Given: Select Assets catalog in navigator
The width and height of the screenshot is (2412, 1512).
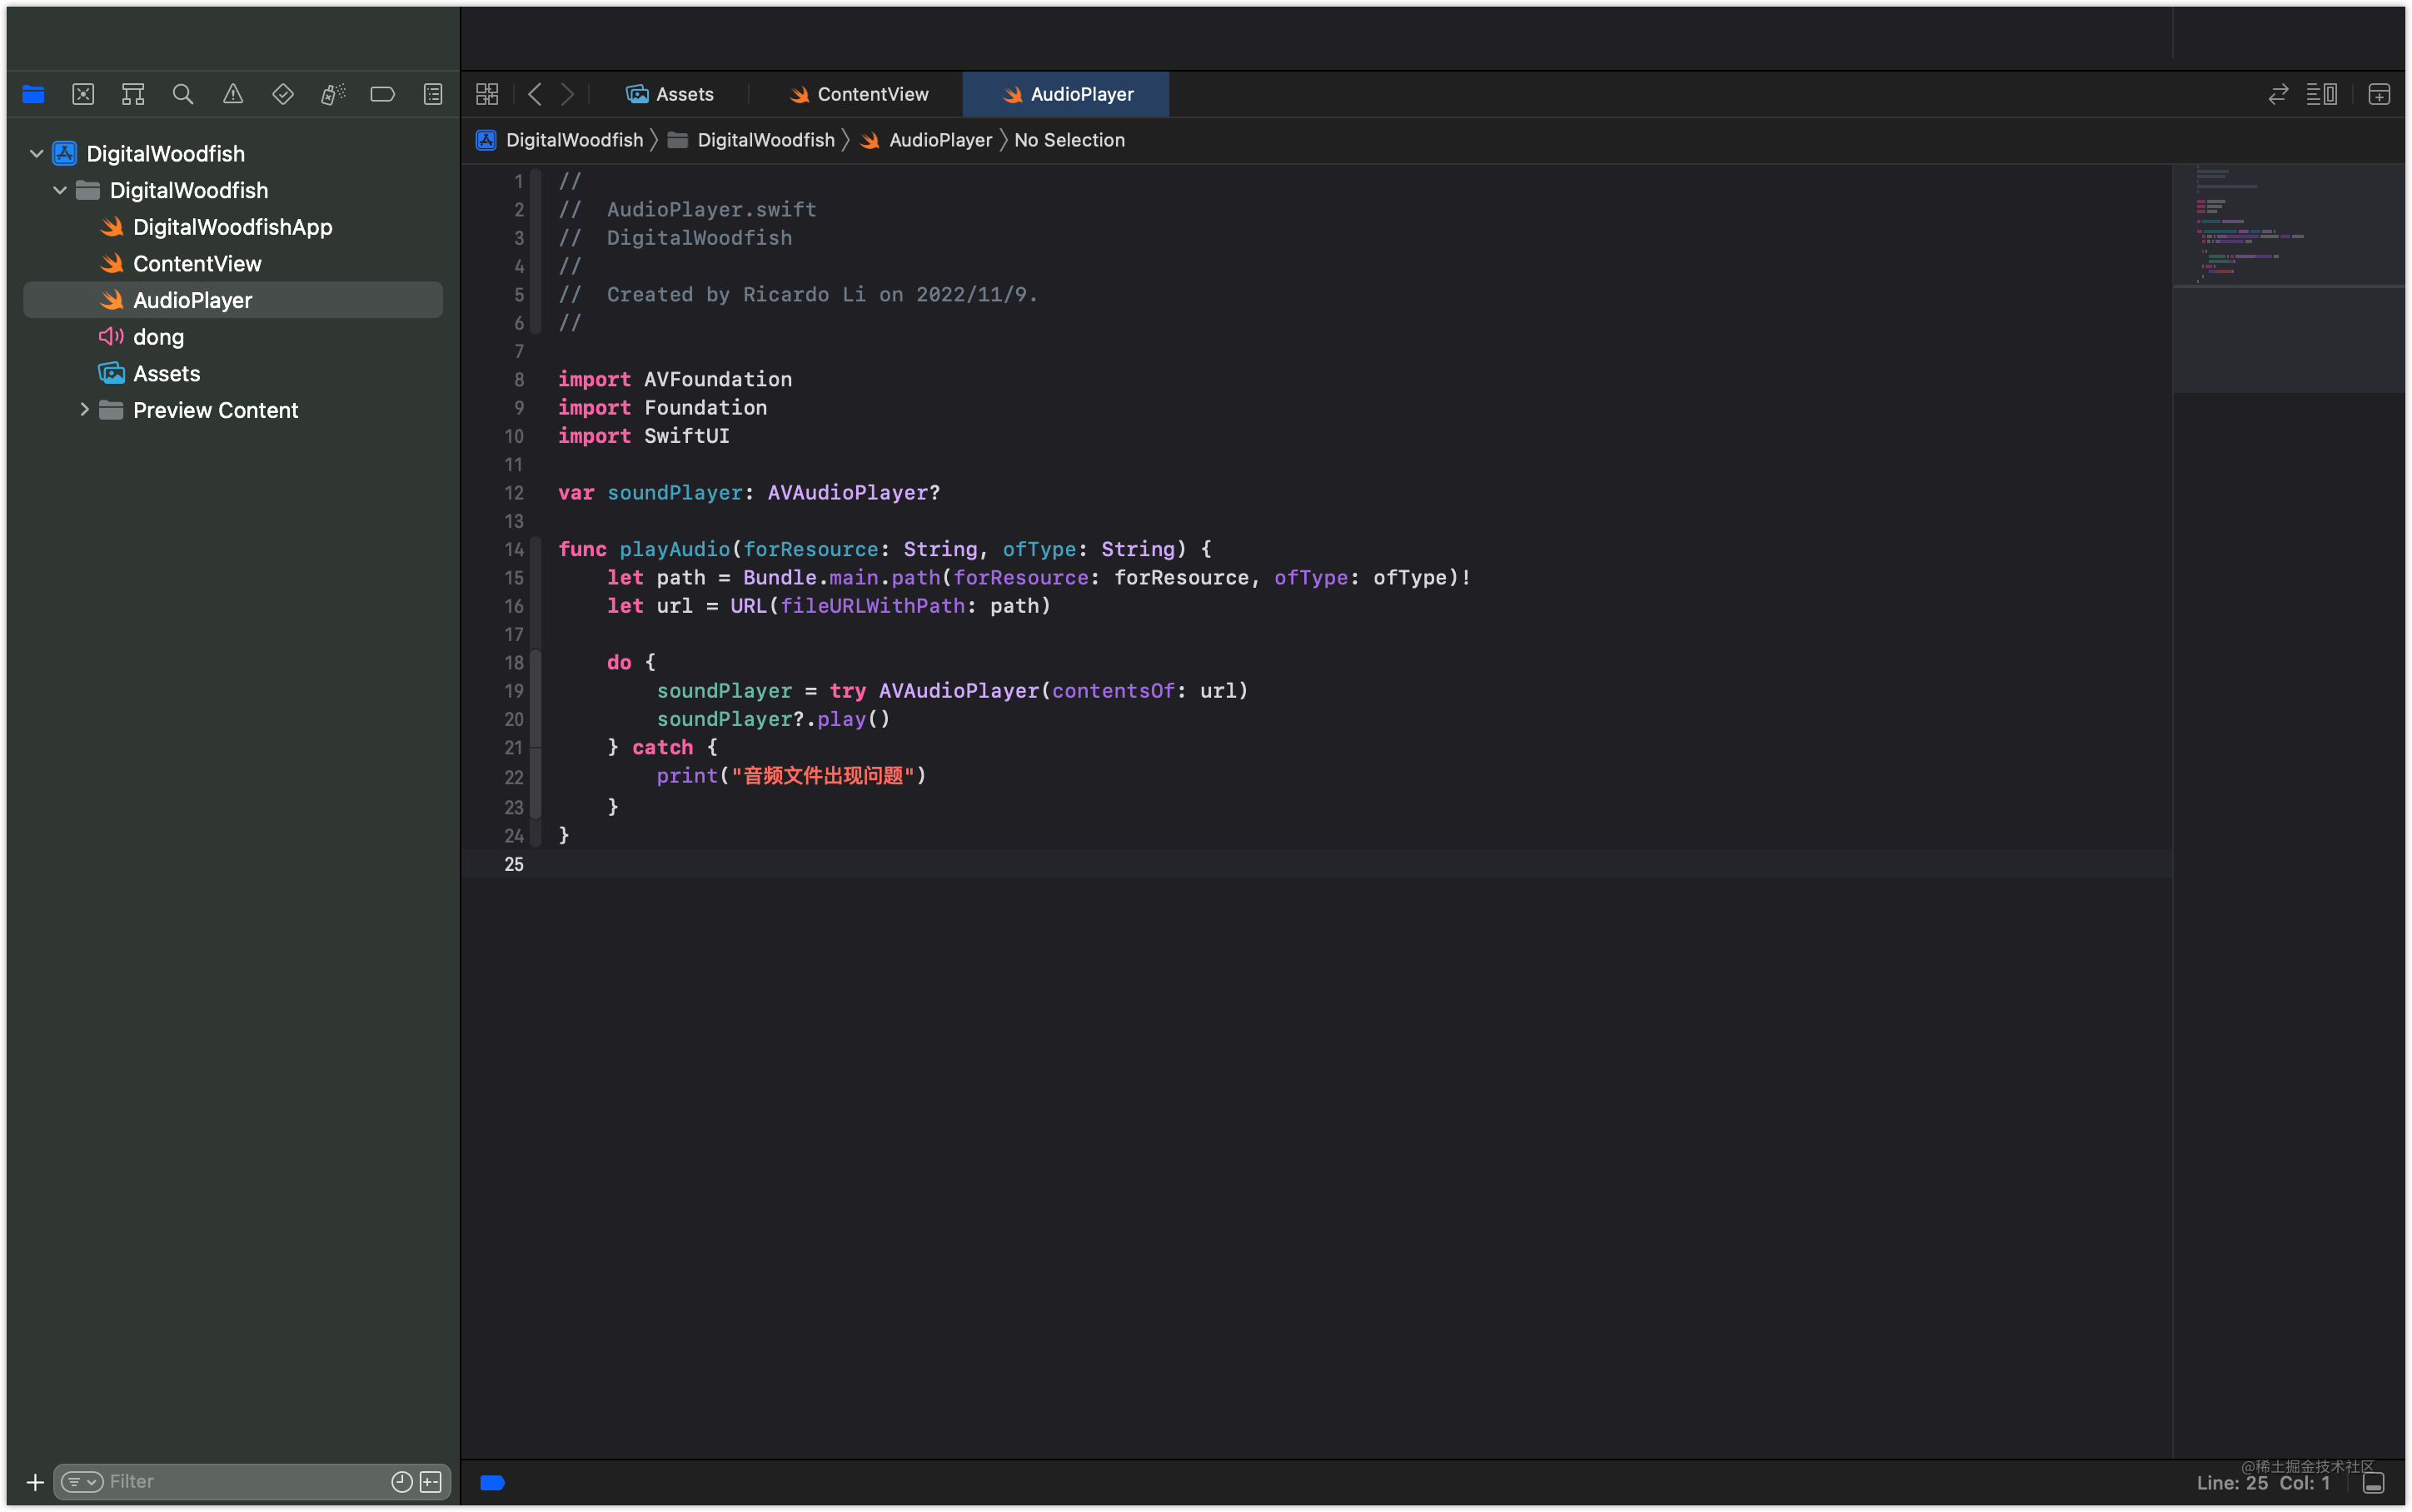Looking at the screenshot, I should (233, 374).
